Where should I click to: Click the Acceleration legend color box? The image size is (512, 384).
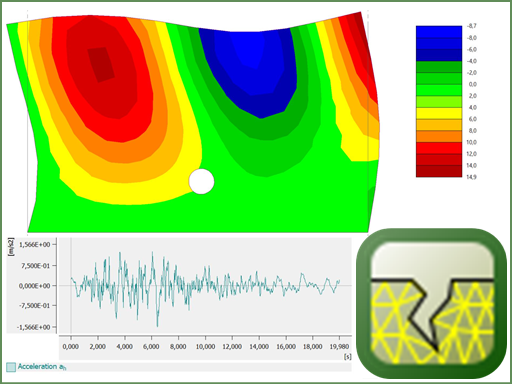pos(11,367)
